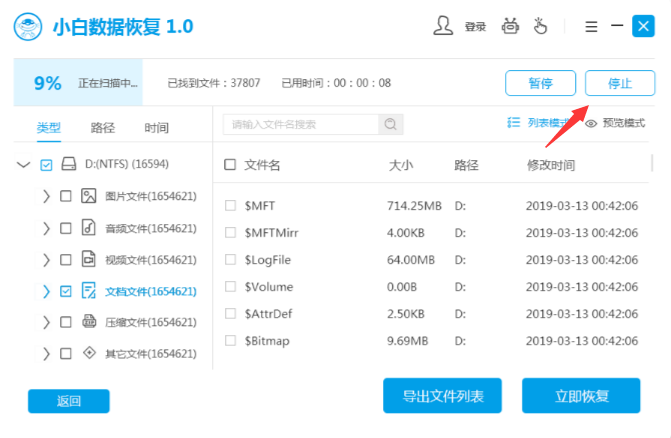
Task: Switch to the 时间 tab
Action: [x=156, y=128]
